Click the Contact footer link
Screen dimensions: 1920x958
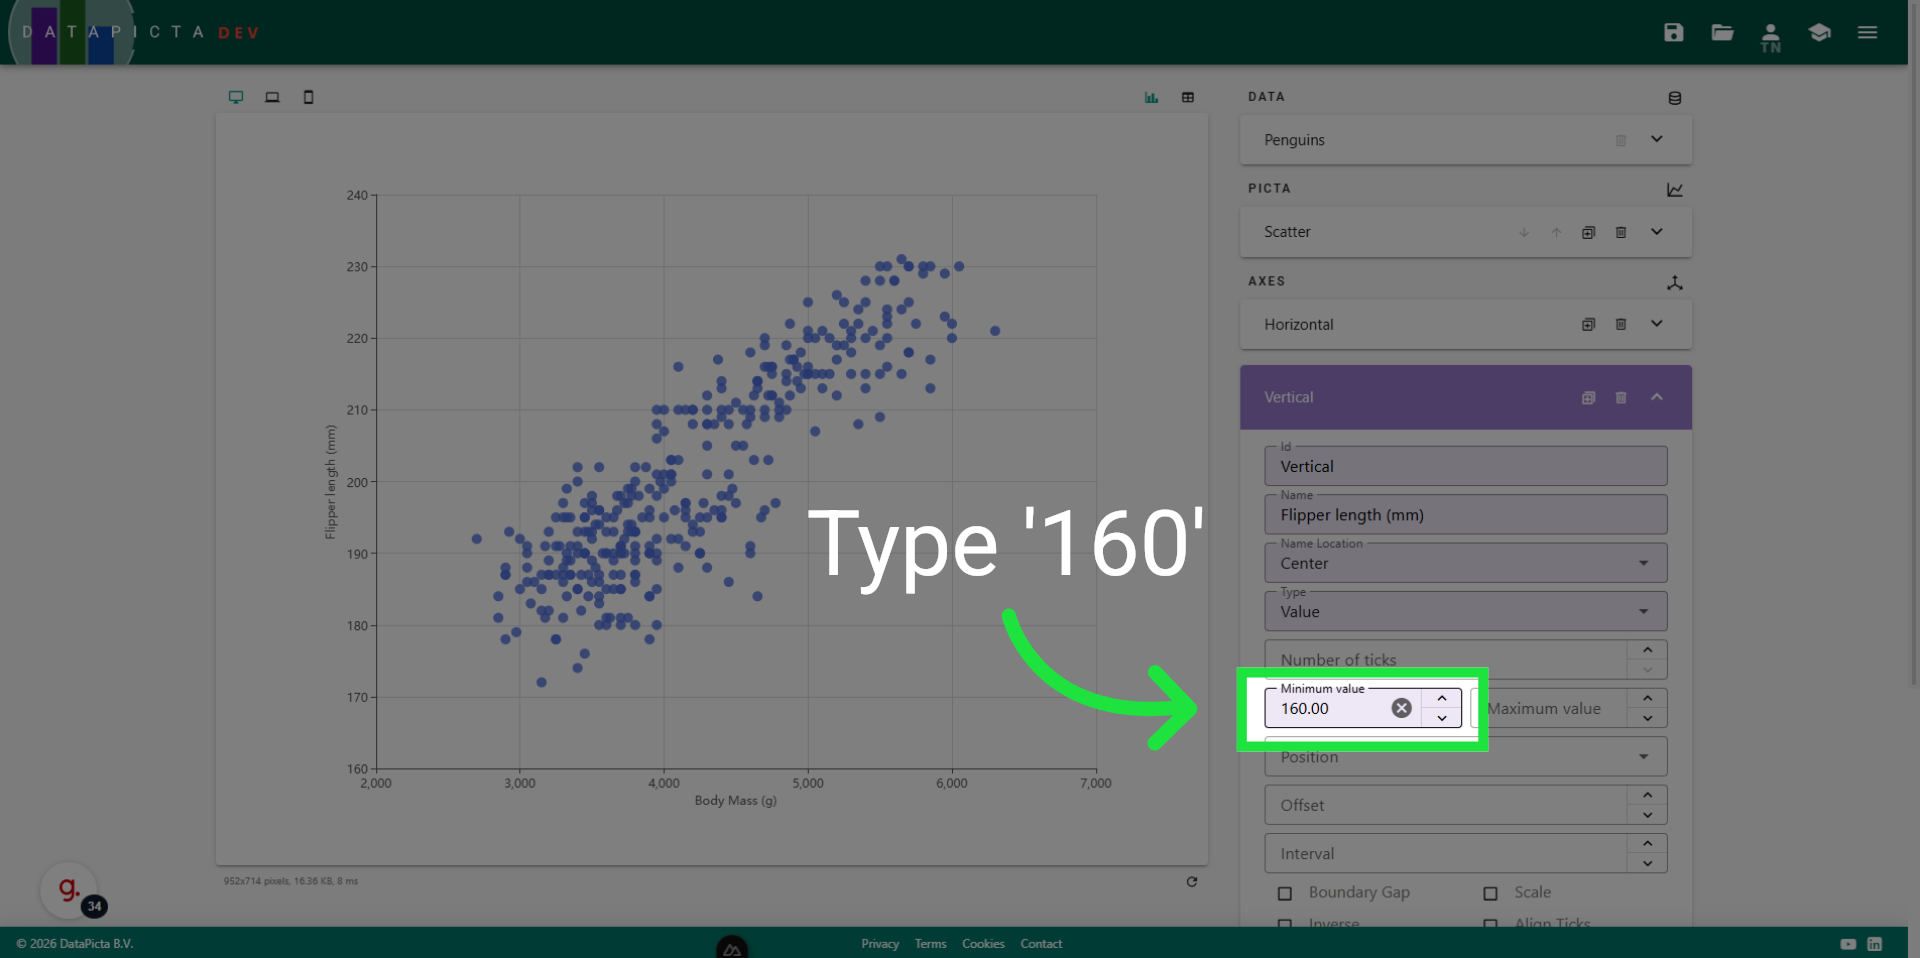[x=1040, y=944]
